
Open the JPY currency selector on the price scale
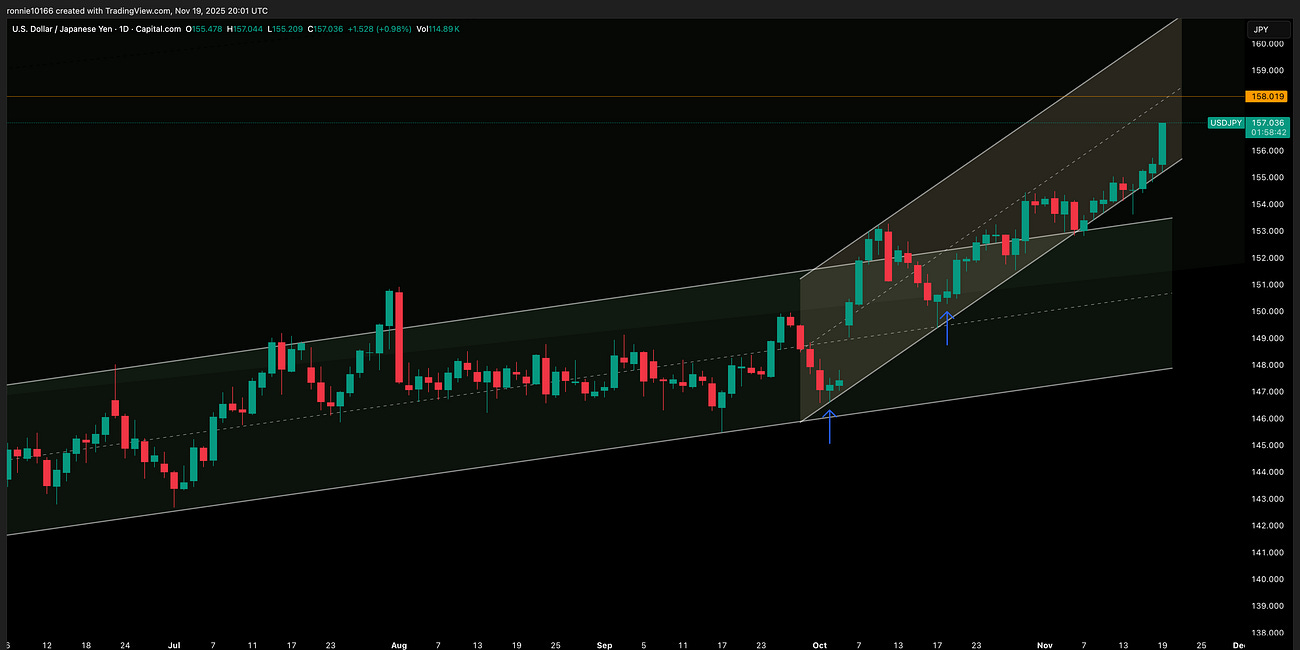tap(1268, 29)
